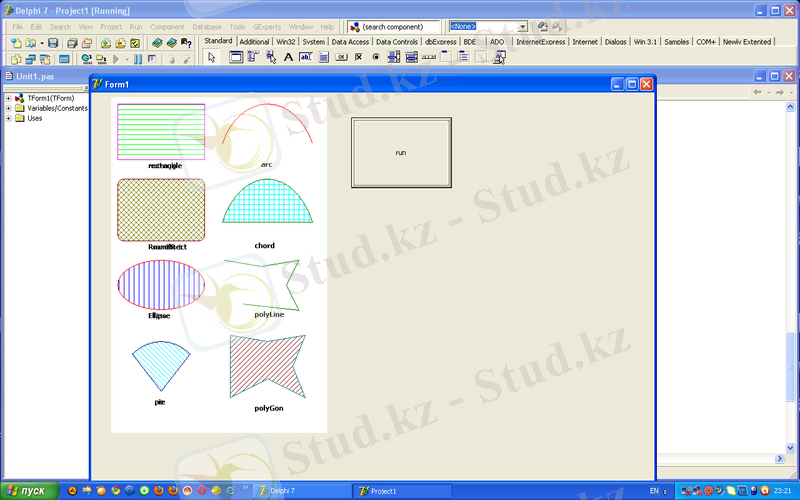This screenshot has height=500, width=800.
Task: Switch to the Data Access palette tab
Action: pos(350,42)
